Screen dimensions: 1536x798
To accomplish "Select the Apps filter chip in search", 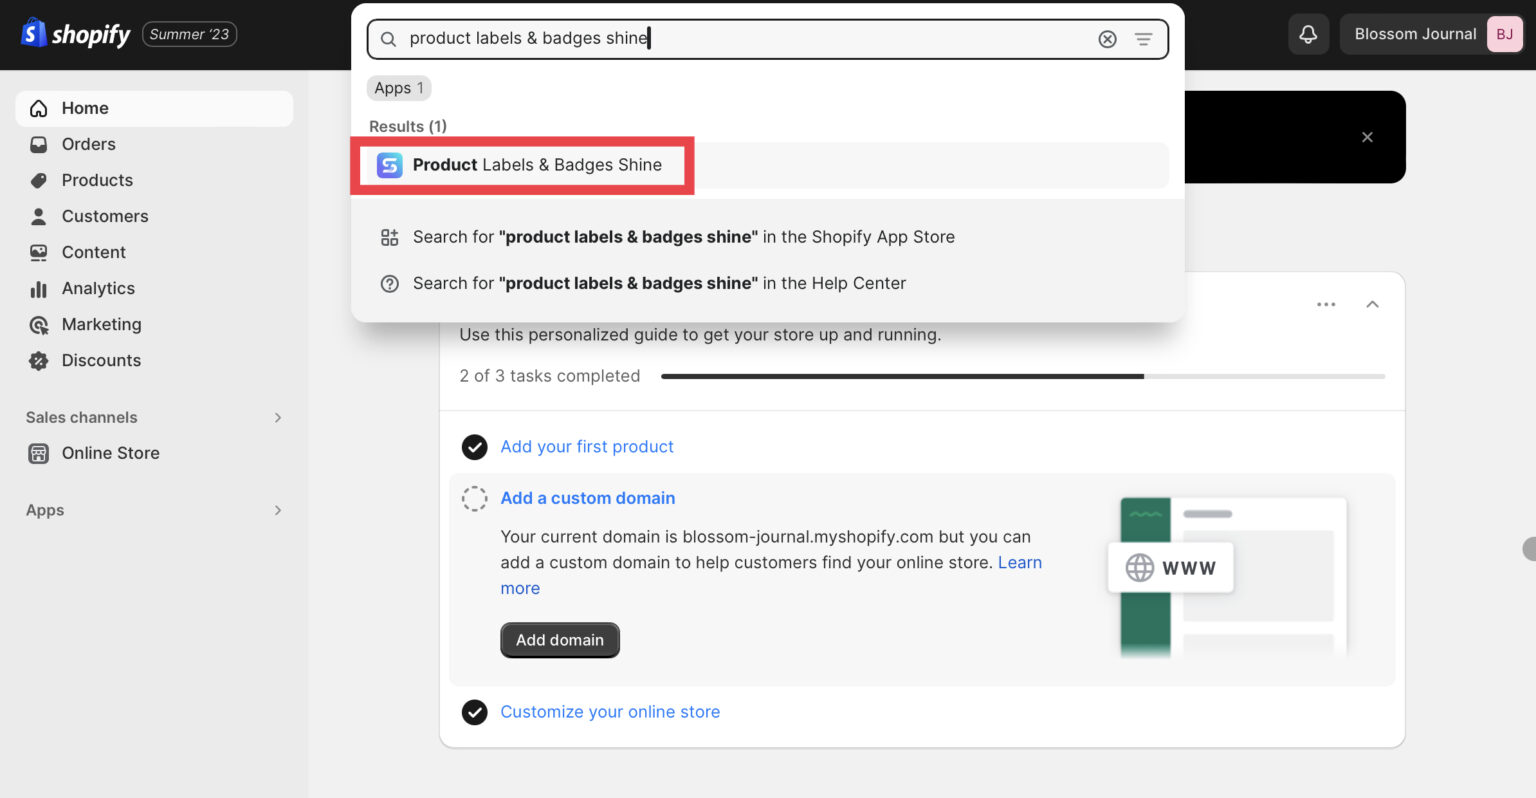I will point(398,88).
